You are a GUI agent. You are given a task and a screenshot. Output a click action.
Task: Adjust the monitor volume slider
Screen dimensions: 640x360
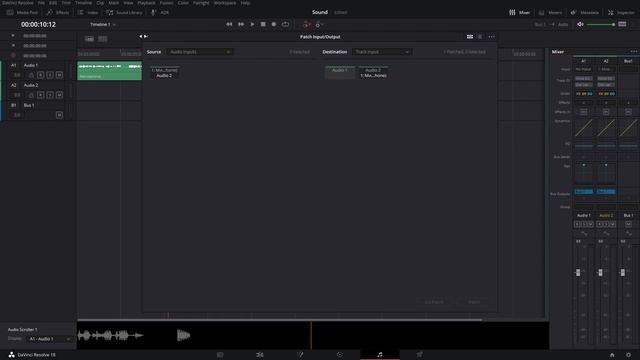click(x=601, y=24)
